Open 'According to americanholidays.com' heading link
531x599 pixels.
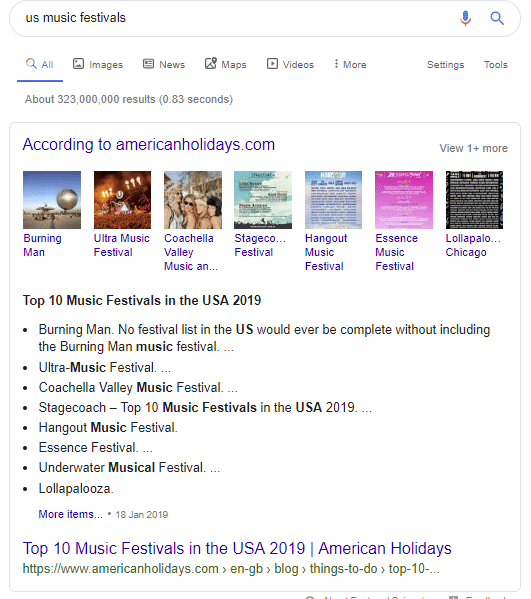(x=149, y=144)
